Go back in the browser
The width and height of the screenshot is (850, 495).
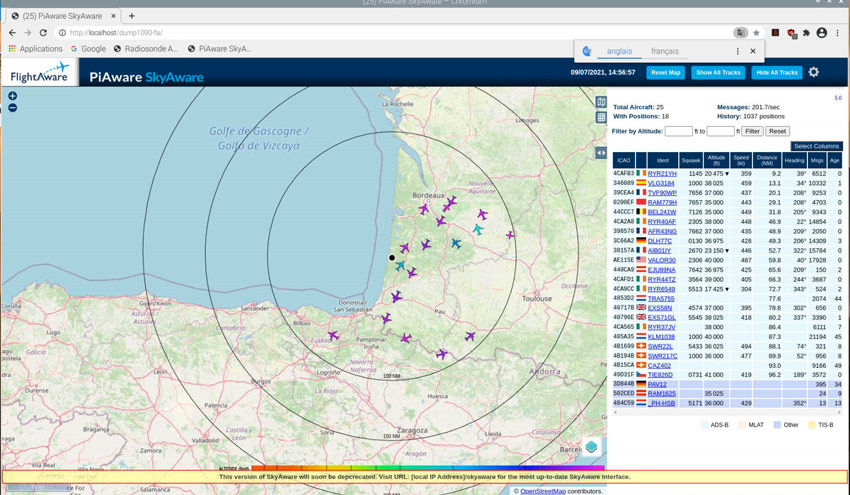[12, 33]
